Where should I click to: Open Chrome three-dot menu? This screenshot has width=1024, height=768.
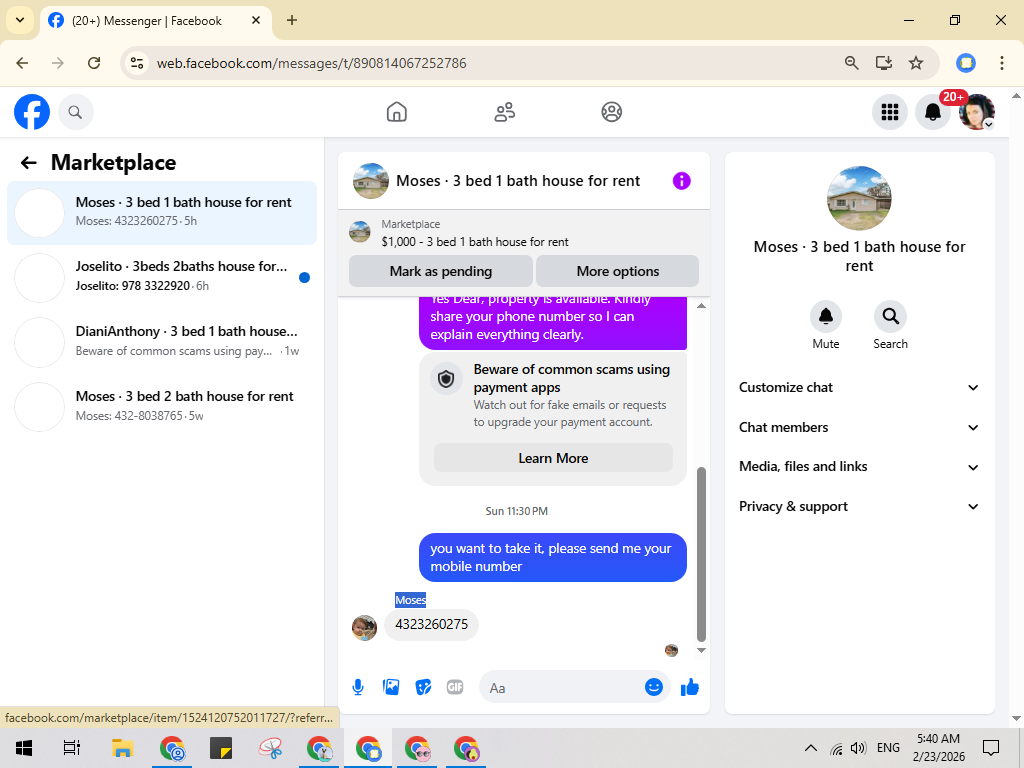click(1001, 63)
